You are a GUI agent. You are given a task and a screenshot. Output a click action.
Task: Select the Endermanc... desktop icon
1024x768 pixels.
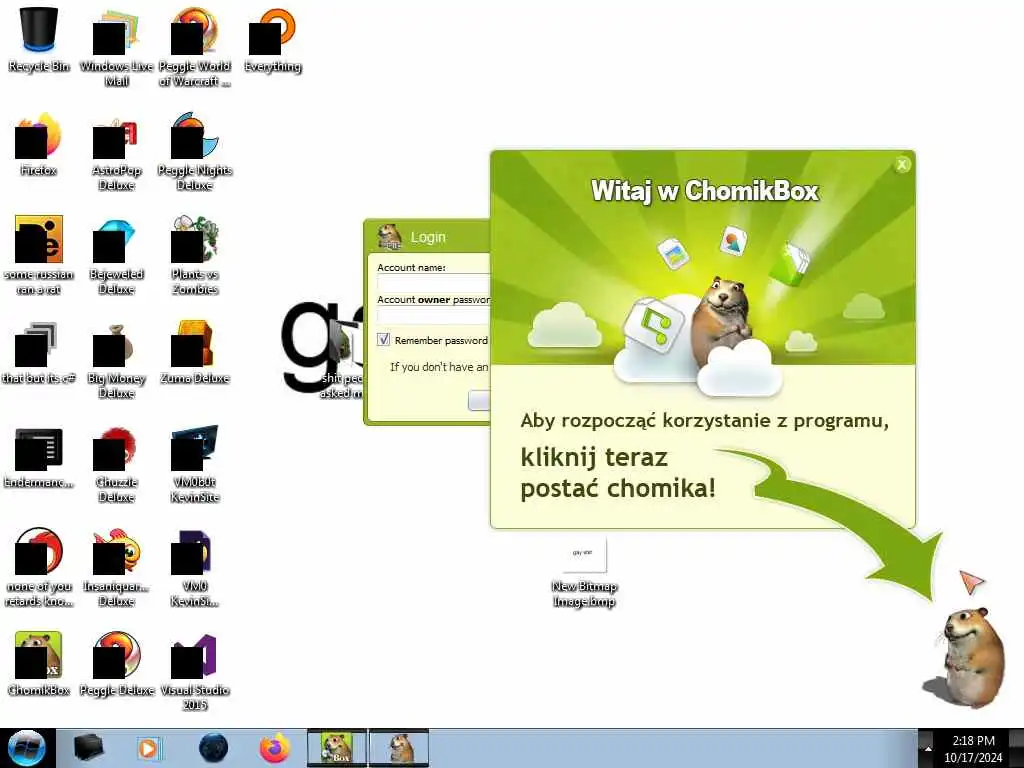(x=39, y=456)
